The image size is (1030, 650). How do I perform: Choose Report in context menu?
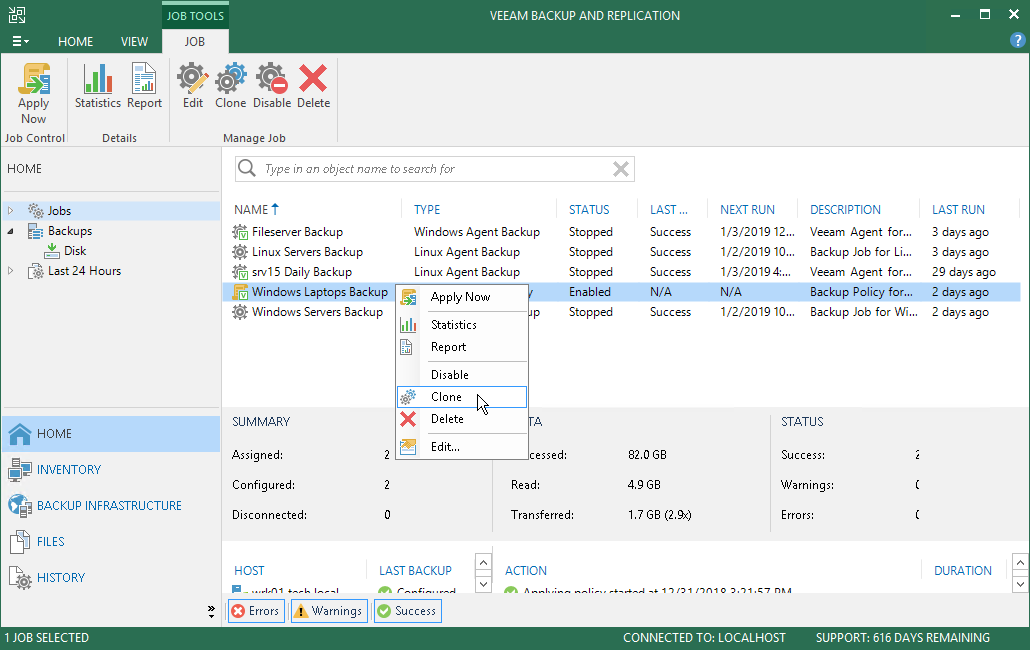click(x=462, y=347)
